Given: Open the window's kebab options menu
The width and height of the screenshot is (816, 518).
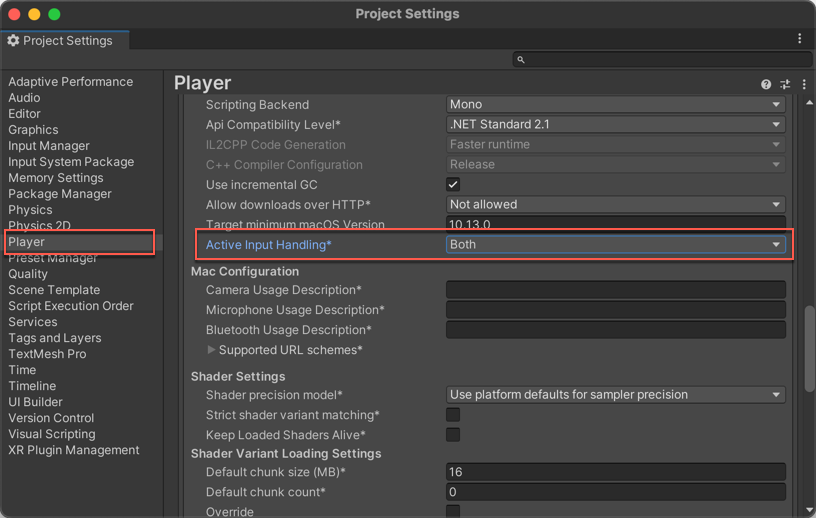Looking at the screenshot, I should (799, 39).
